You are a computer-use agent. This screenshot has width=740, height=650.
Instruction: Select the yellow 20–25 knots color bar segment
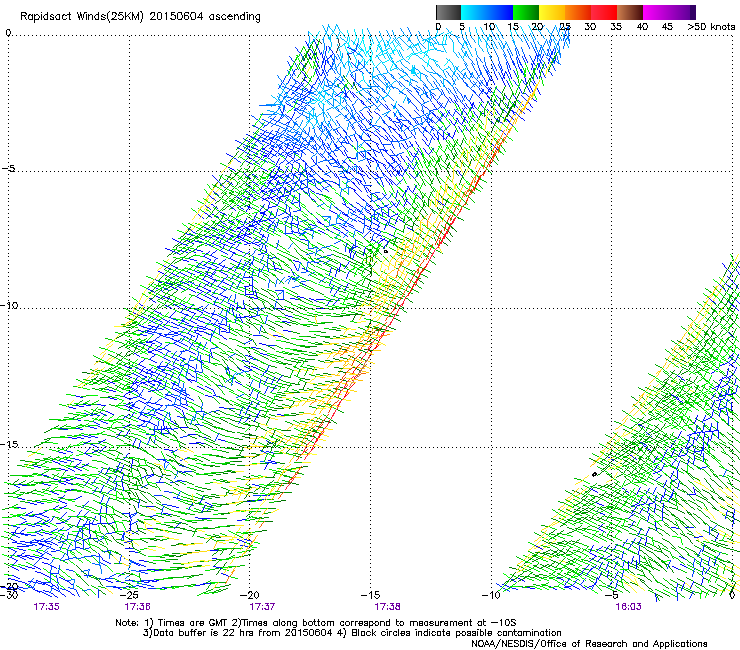(552, 12)
